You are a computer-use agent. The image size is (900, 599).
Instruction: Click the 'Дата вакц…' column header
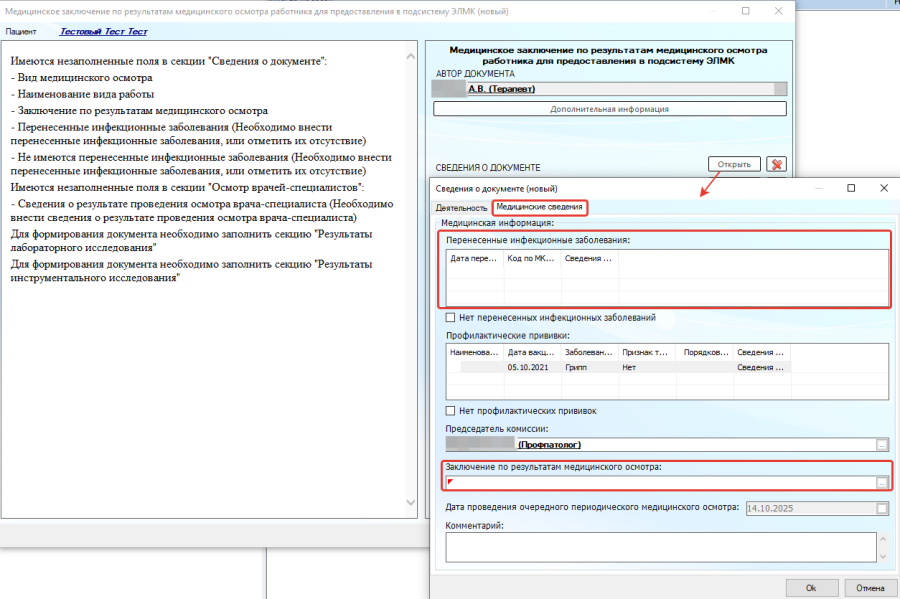pos(532,352)
